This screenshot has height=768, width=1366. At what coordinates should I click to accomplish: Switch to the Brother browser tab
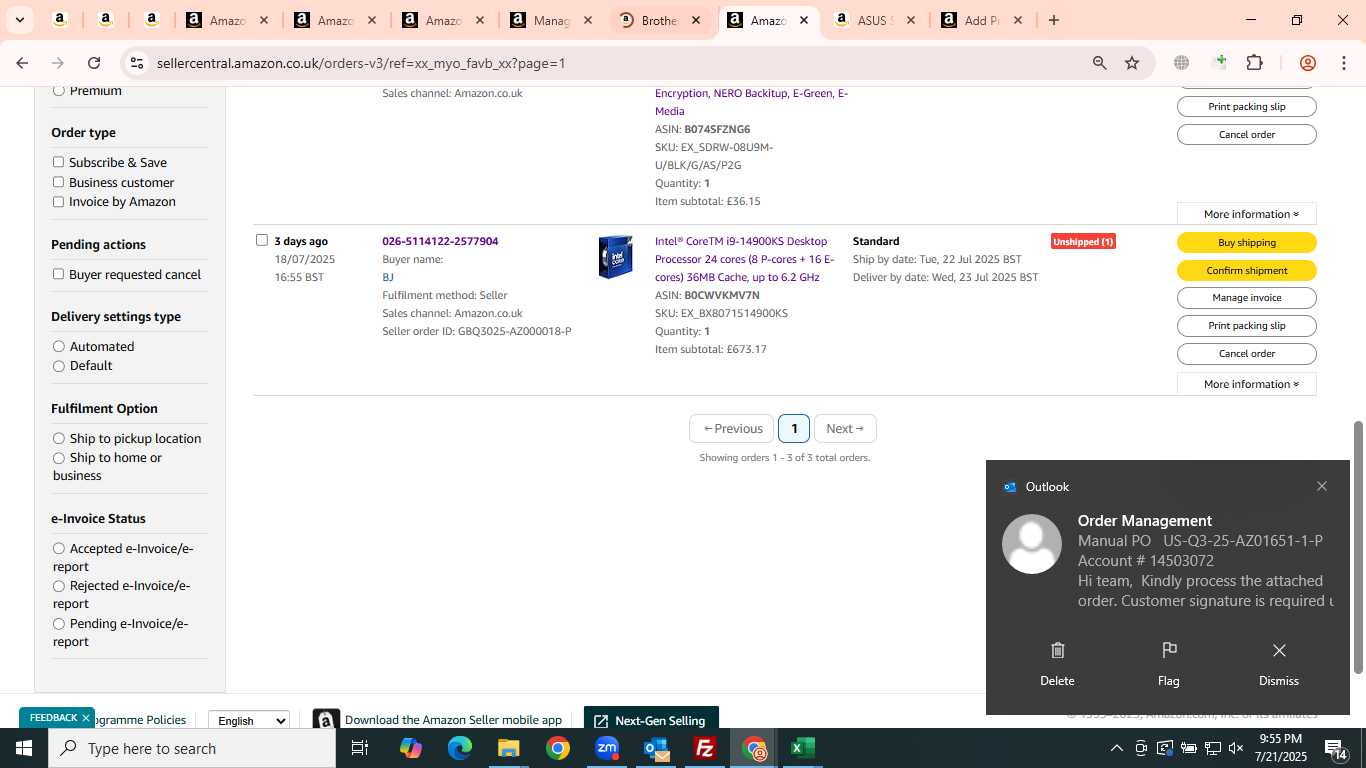point(659,20)
